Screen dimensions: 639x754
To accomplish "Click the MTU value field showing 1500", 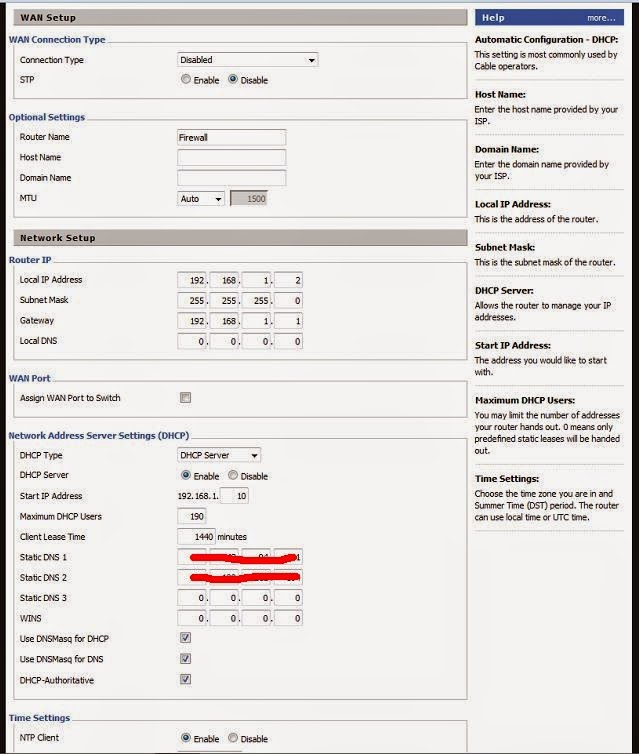I will click(249, 199).
